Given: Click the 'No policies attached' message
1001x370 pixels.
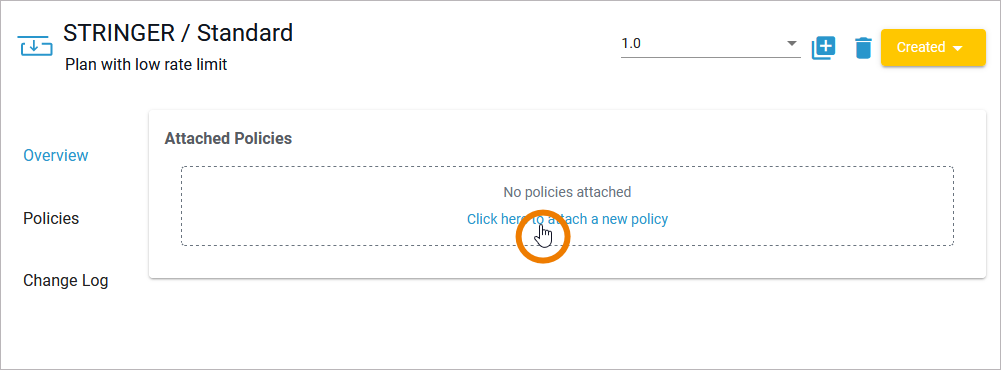Looking at the screenshot, I should [x=567, y=192].
